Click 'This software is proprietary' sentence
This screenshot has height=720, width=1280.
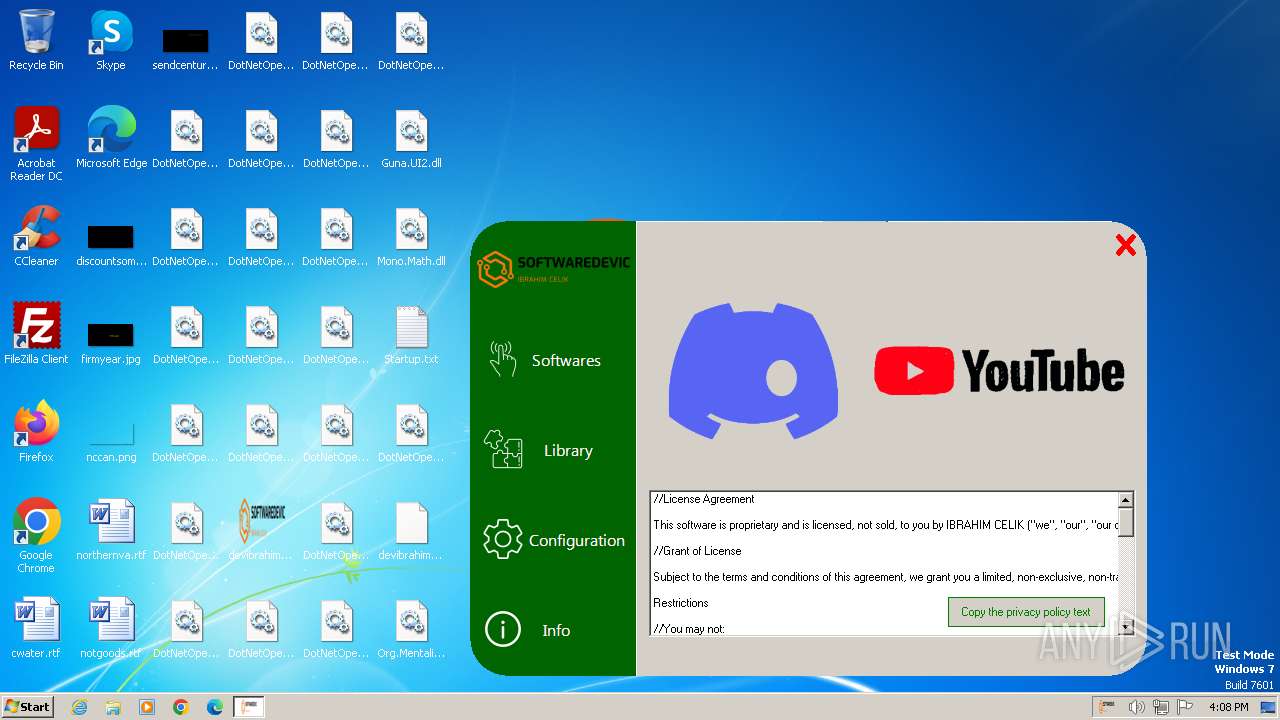click(885, 525)
